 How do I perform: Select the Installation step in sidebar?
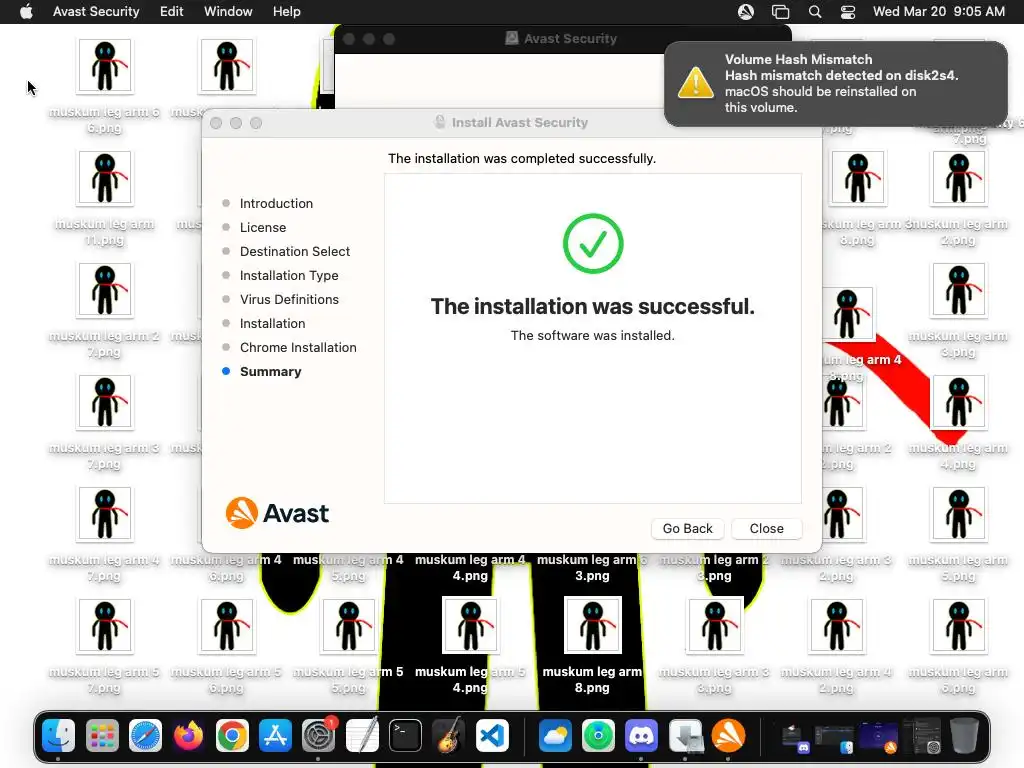tap(272, 323)
